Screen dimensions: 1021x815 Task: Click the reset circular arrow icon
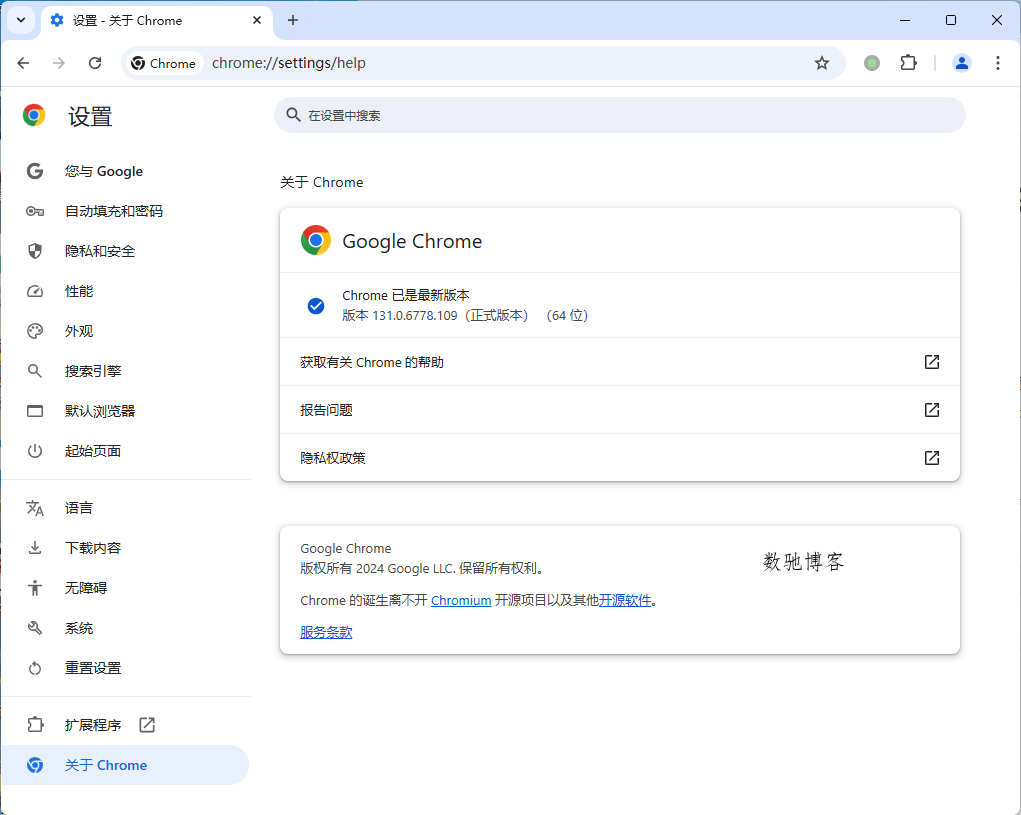click(35, 668)
